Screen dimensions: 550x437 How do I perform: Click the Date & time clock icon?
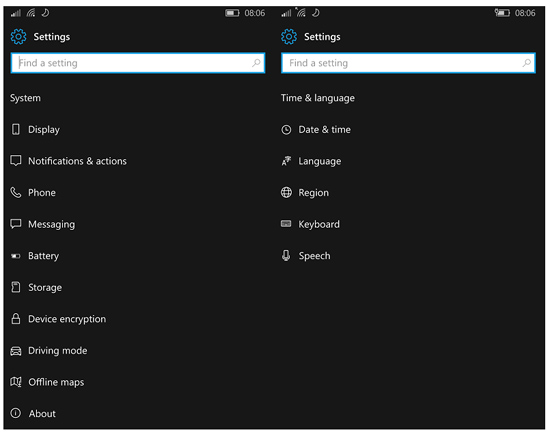[286, 130]
